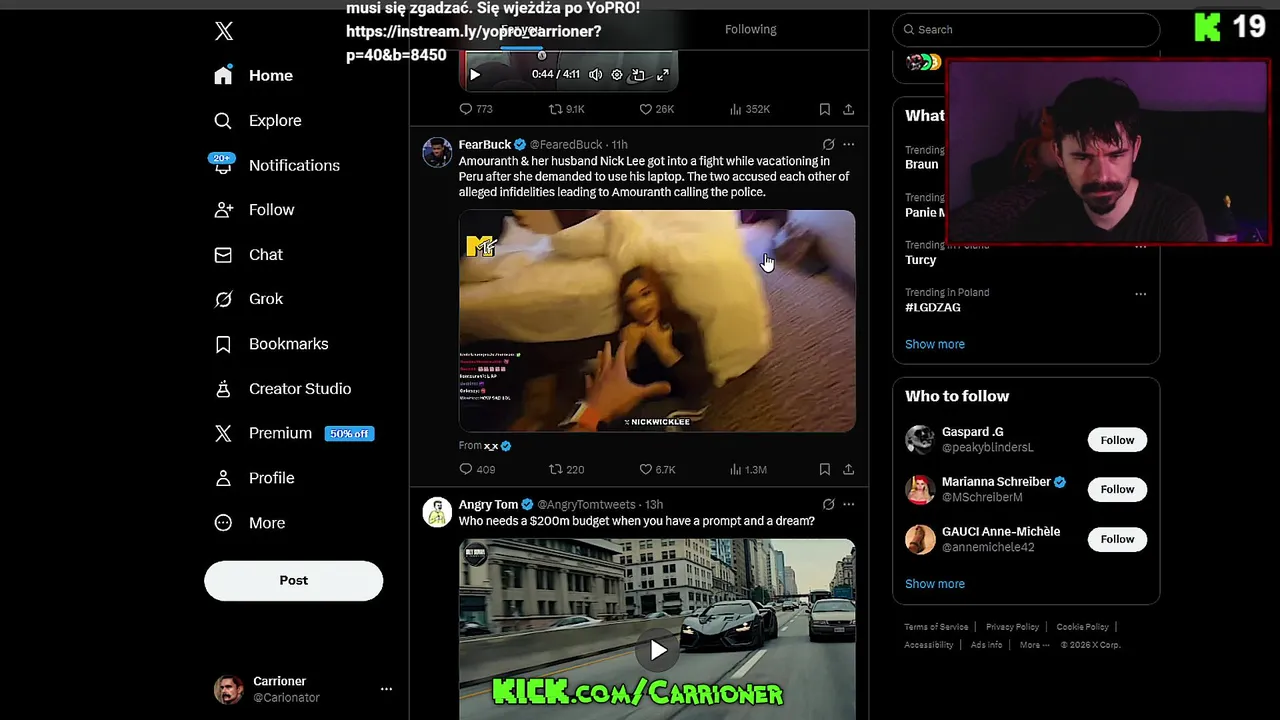The width and height of the screenshot is (1280, 720).
Task: Go to Profile page
Action: 254,478
